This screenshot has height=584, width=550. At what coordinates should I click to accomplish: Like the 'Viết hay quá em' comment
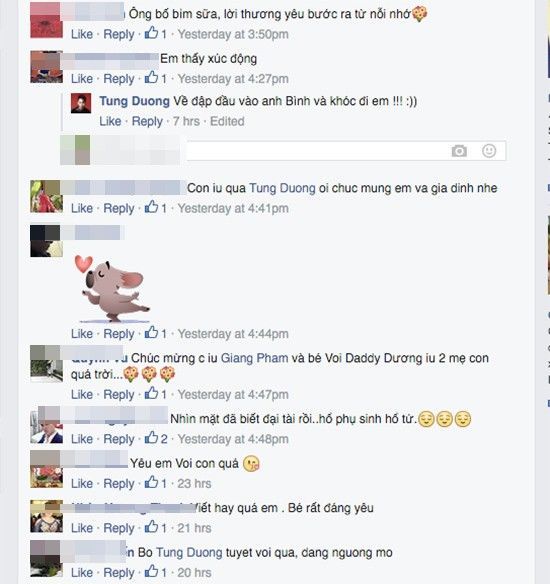click(82, 528)
